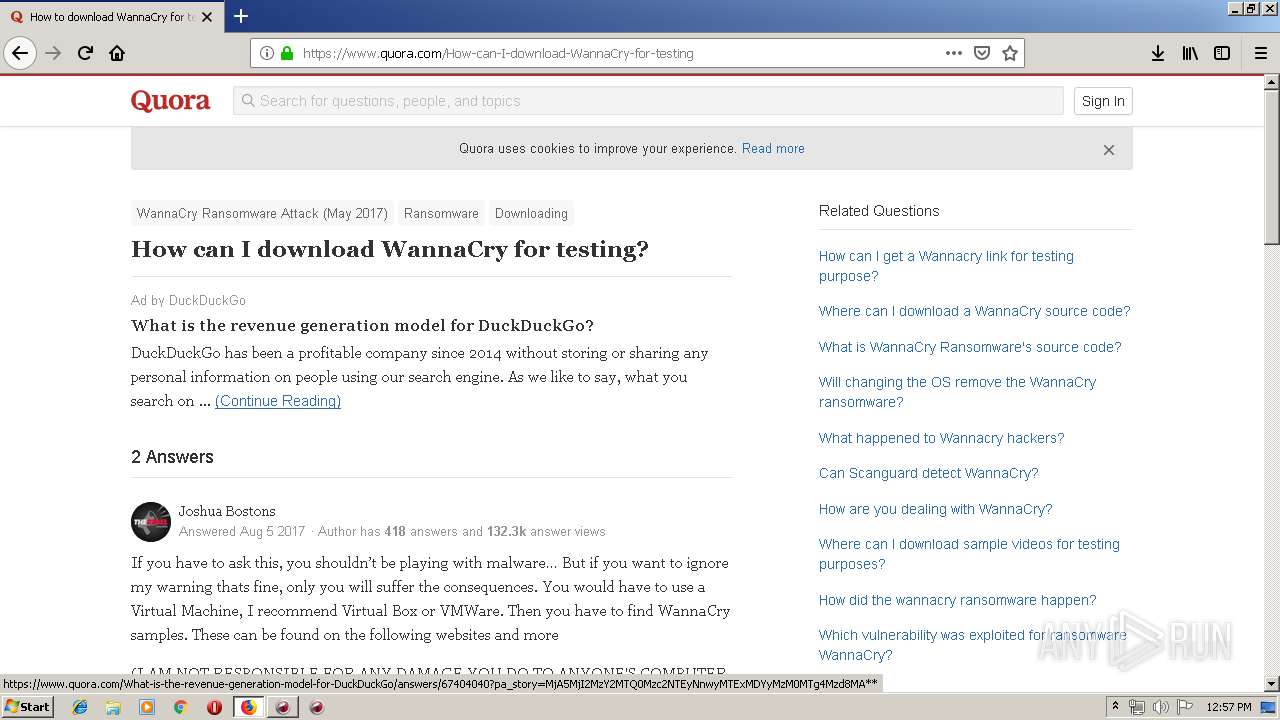1280x720 pixels.
Task: Reload the current page
Action: [85, 53]
